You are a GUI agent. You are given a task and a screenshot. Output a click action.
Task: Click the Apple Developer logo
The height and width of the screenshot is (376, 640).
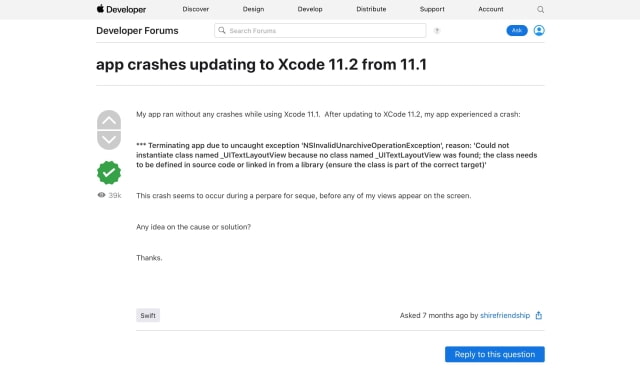coord(121,9)
